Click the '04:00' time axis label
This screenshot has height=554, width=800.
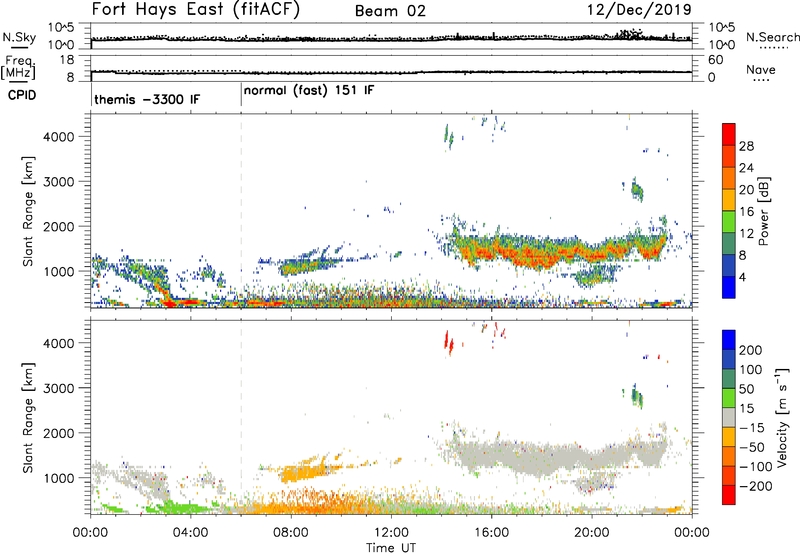[190, 533]
